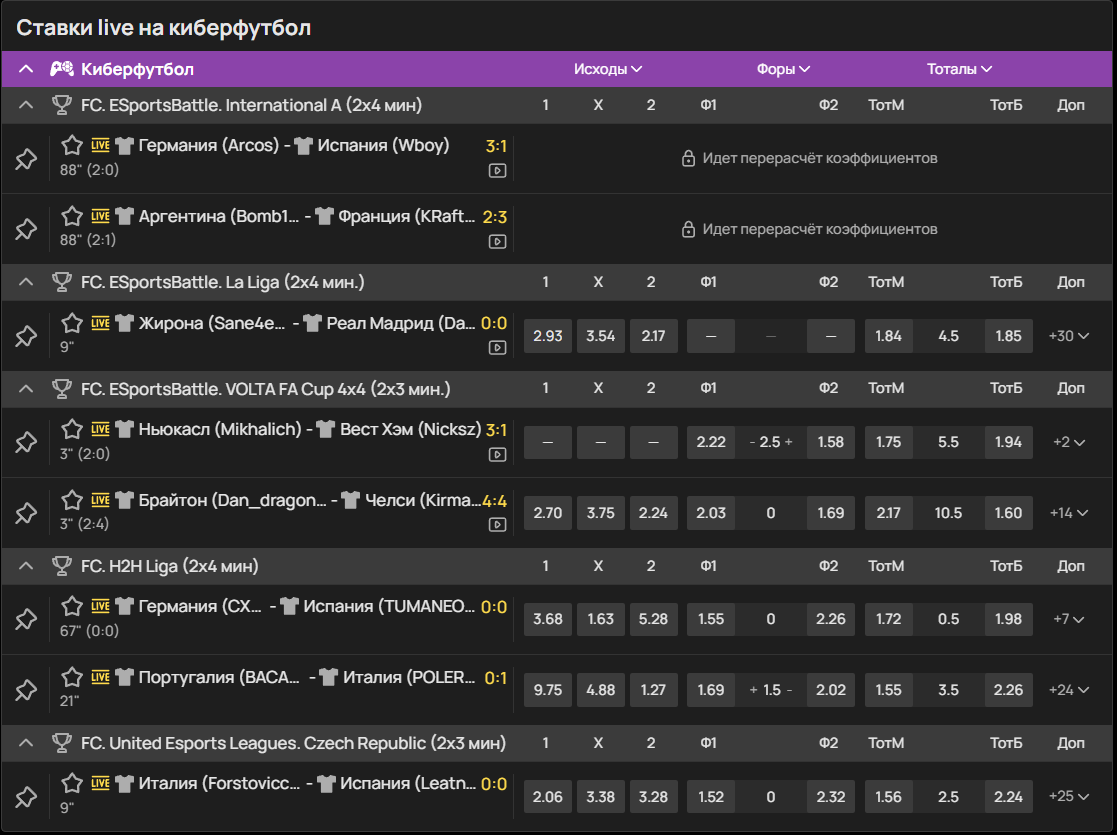Star the Брайтон vs Челси match as favorite
The image size is (1117, 835).
point(72,500)
